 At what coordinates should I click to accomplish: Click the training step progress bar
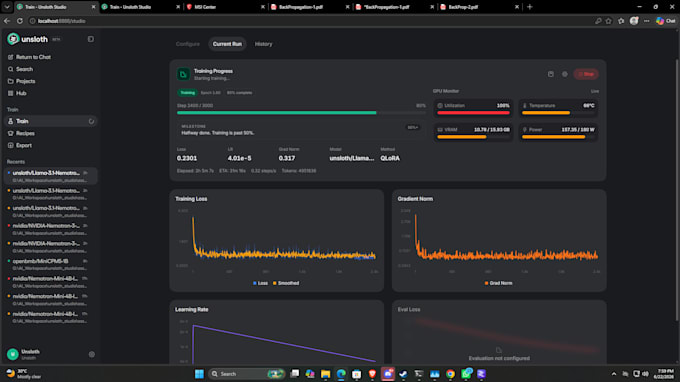301,113
